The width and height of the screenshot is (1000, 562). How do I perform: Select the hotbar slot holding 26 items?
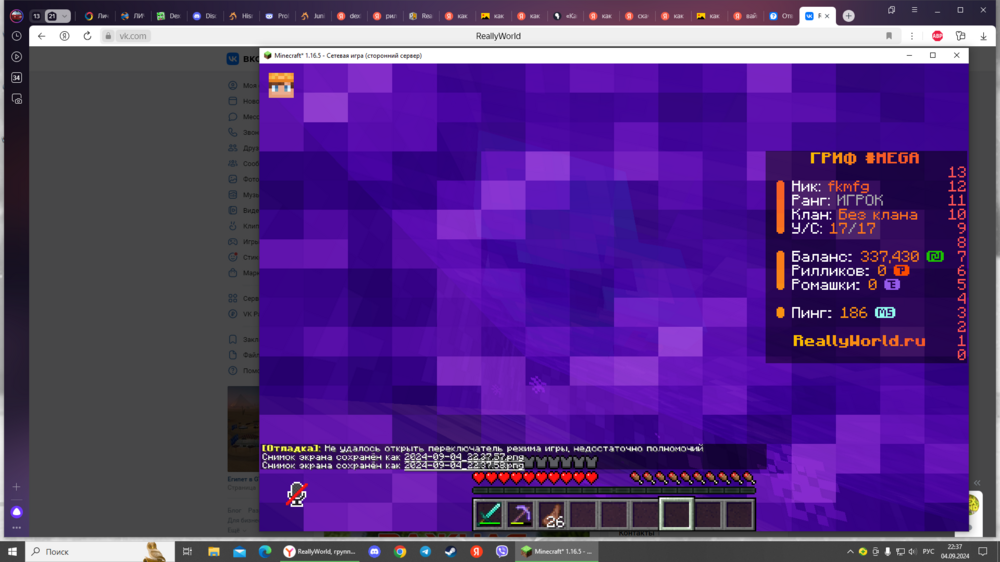click(552, 514)
